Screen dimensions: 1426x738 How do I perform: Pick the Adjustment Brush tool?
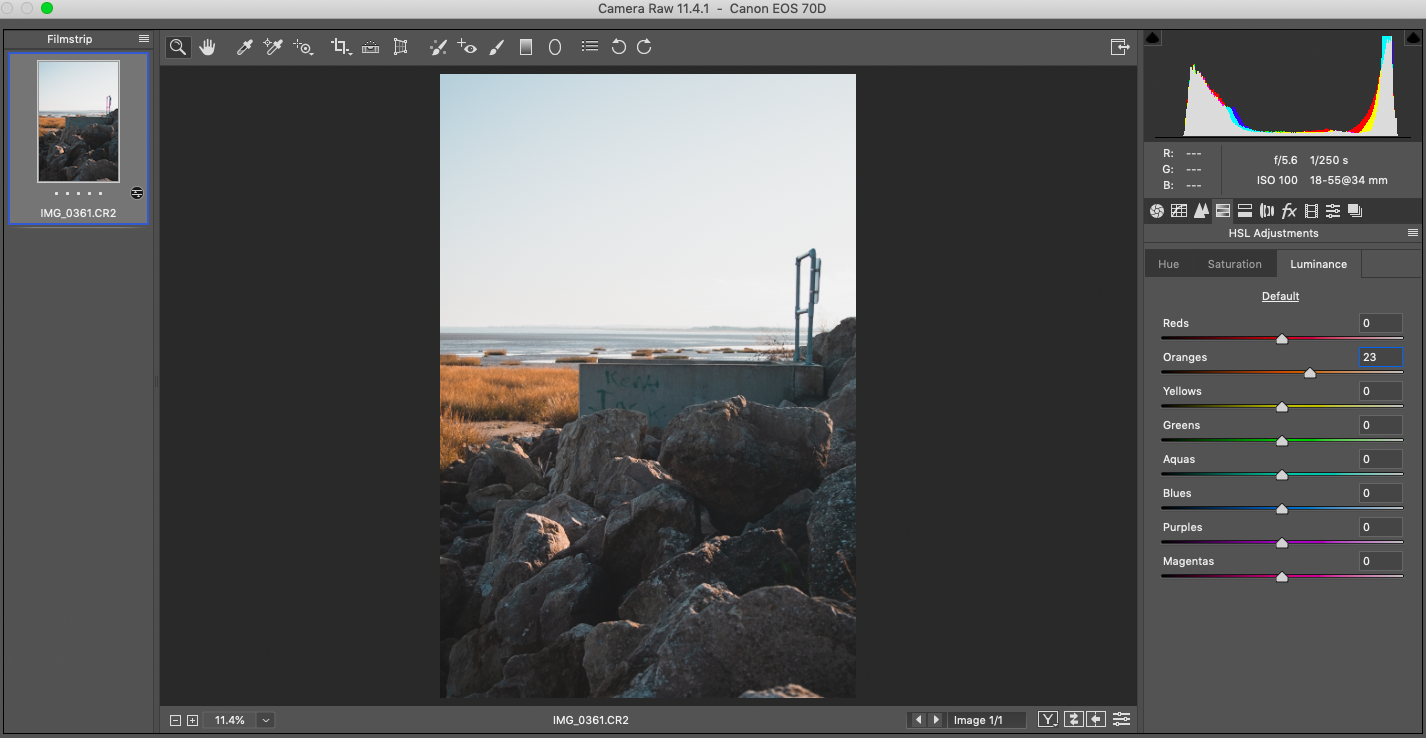tap(496, 47)
